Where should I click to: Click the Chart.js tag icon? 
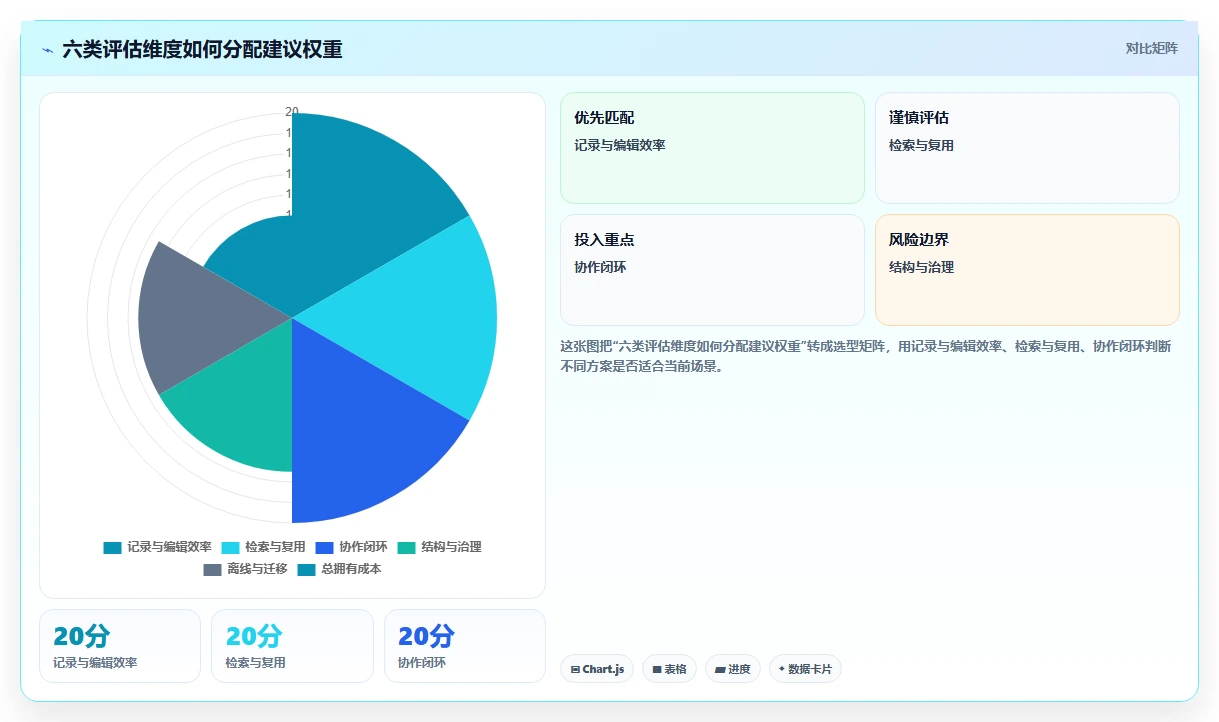[575, 669]
